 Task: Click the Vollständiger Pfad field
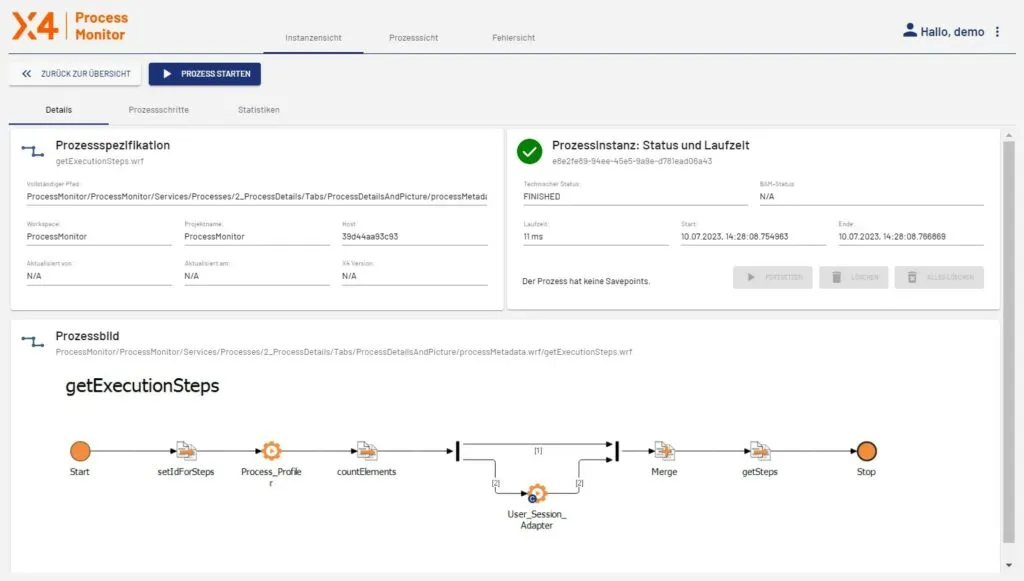(x=257, y=197)
